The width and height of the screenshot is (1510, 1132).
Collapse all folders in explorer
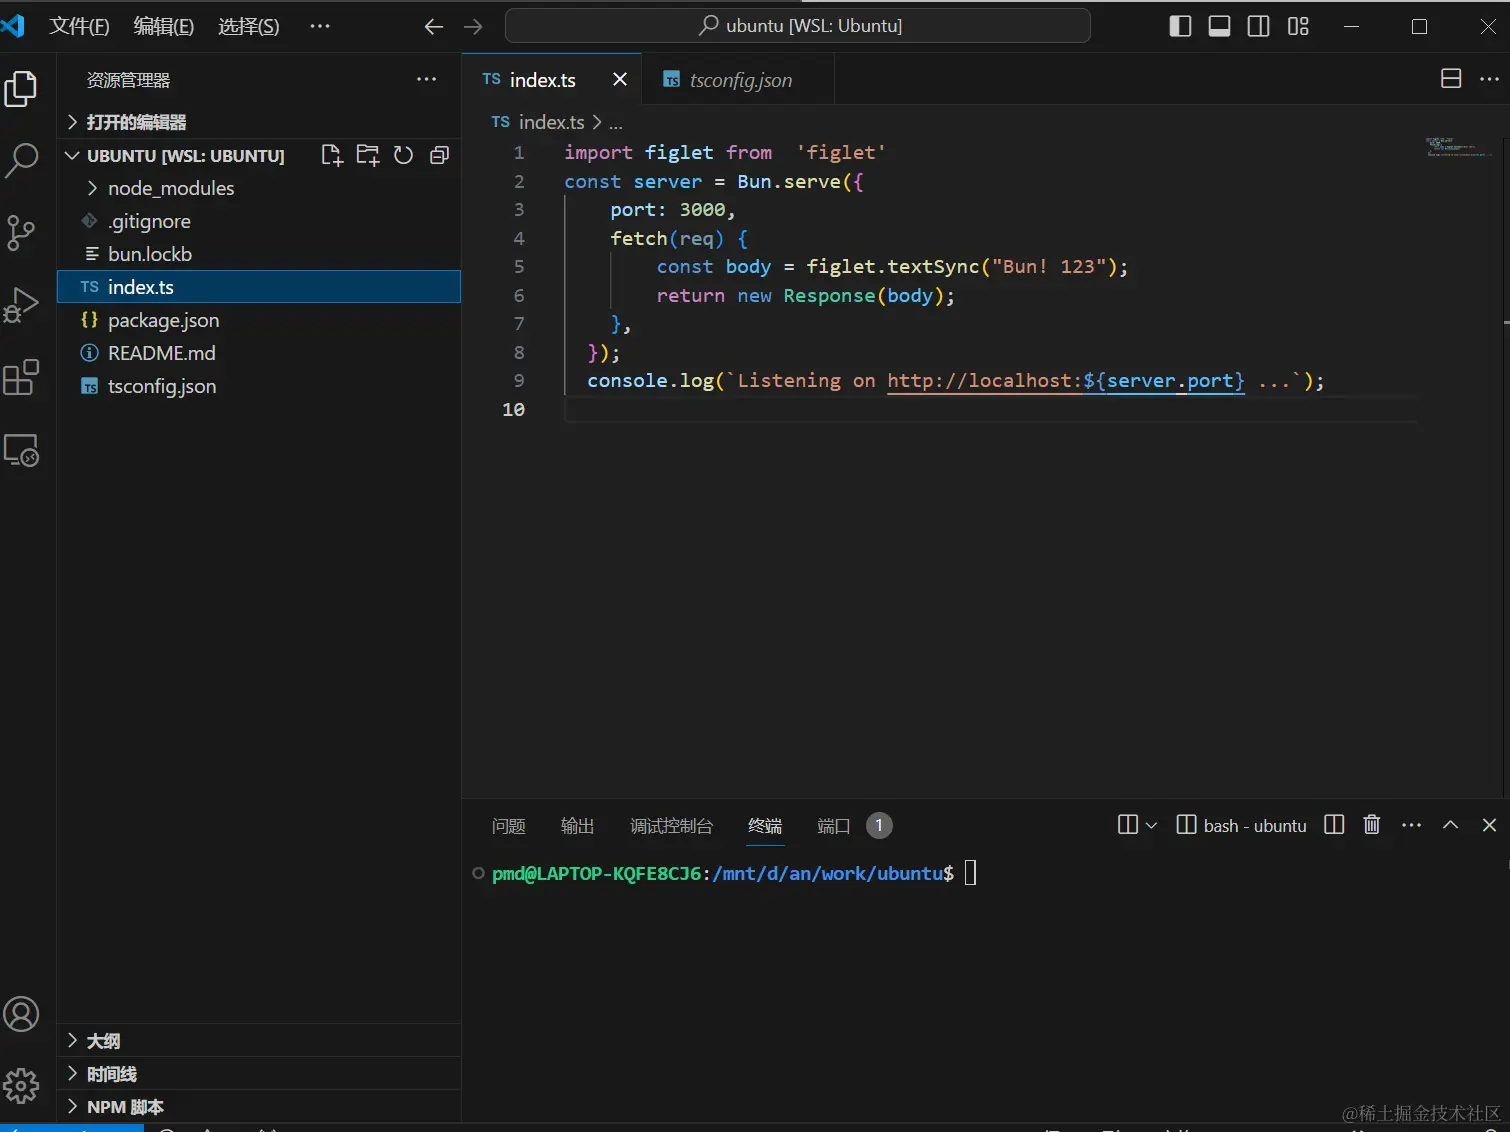(439, 155)
